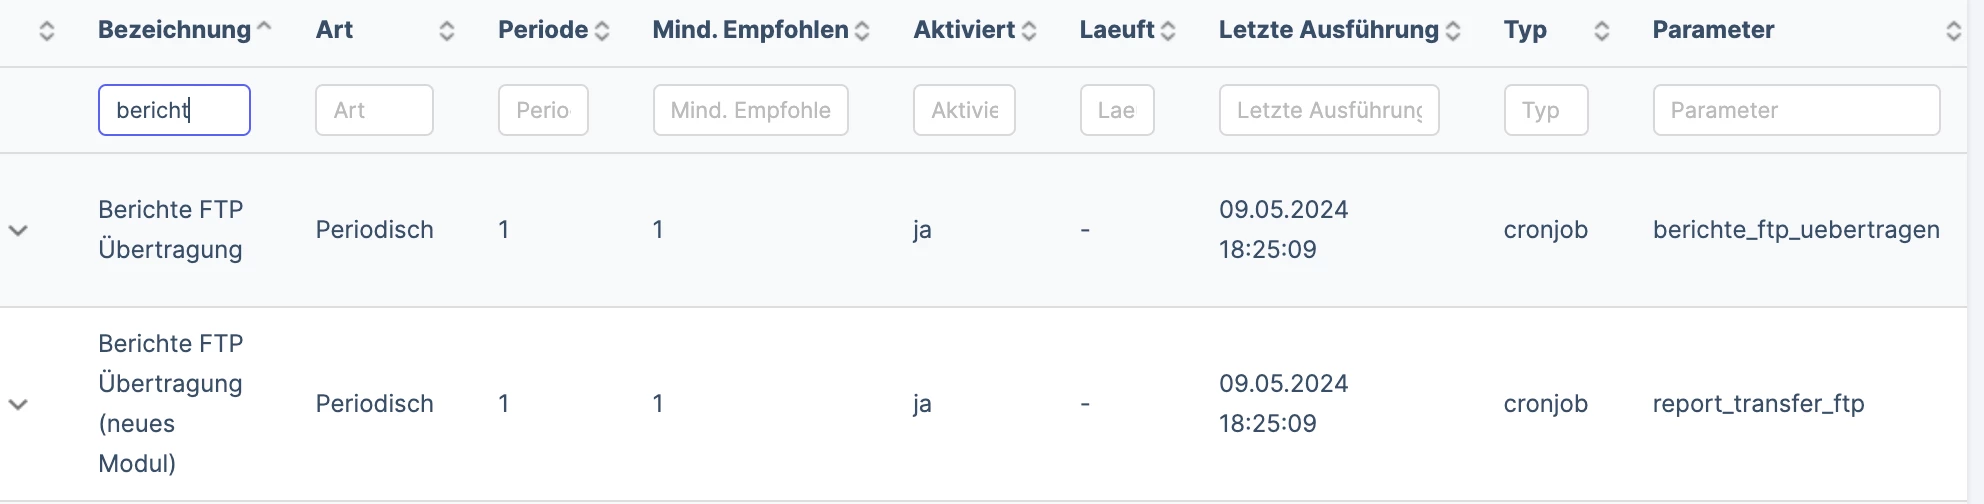
Task: Click the sort arrows in the first empty column
Action: [x=47, y=31]
